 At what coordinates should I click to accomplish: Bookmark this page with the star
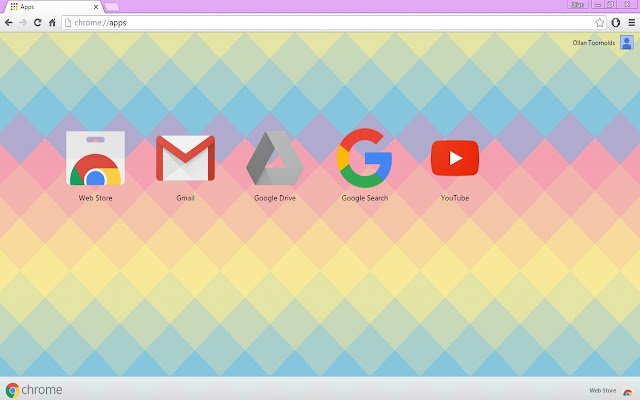pyautogui.click(x=599, y=22)
